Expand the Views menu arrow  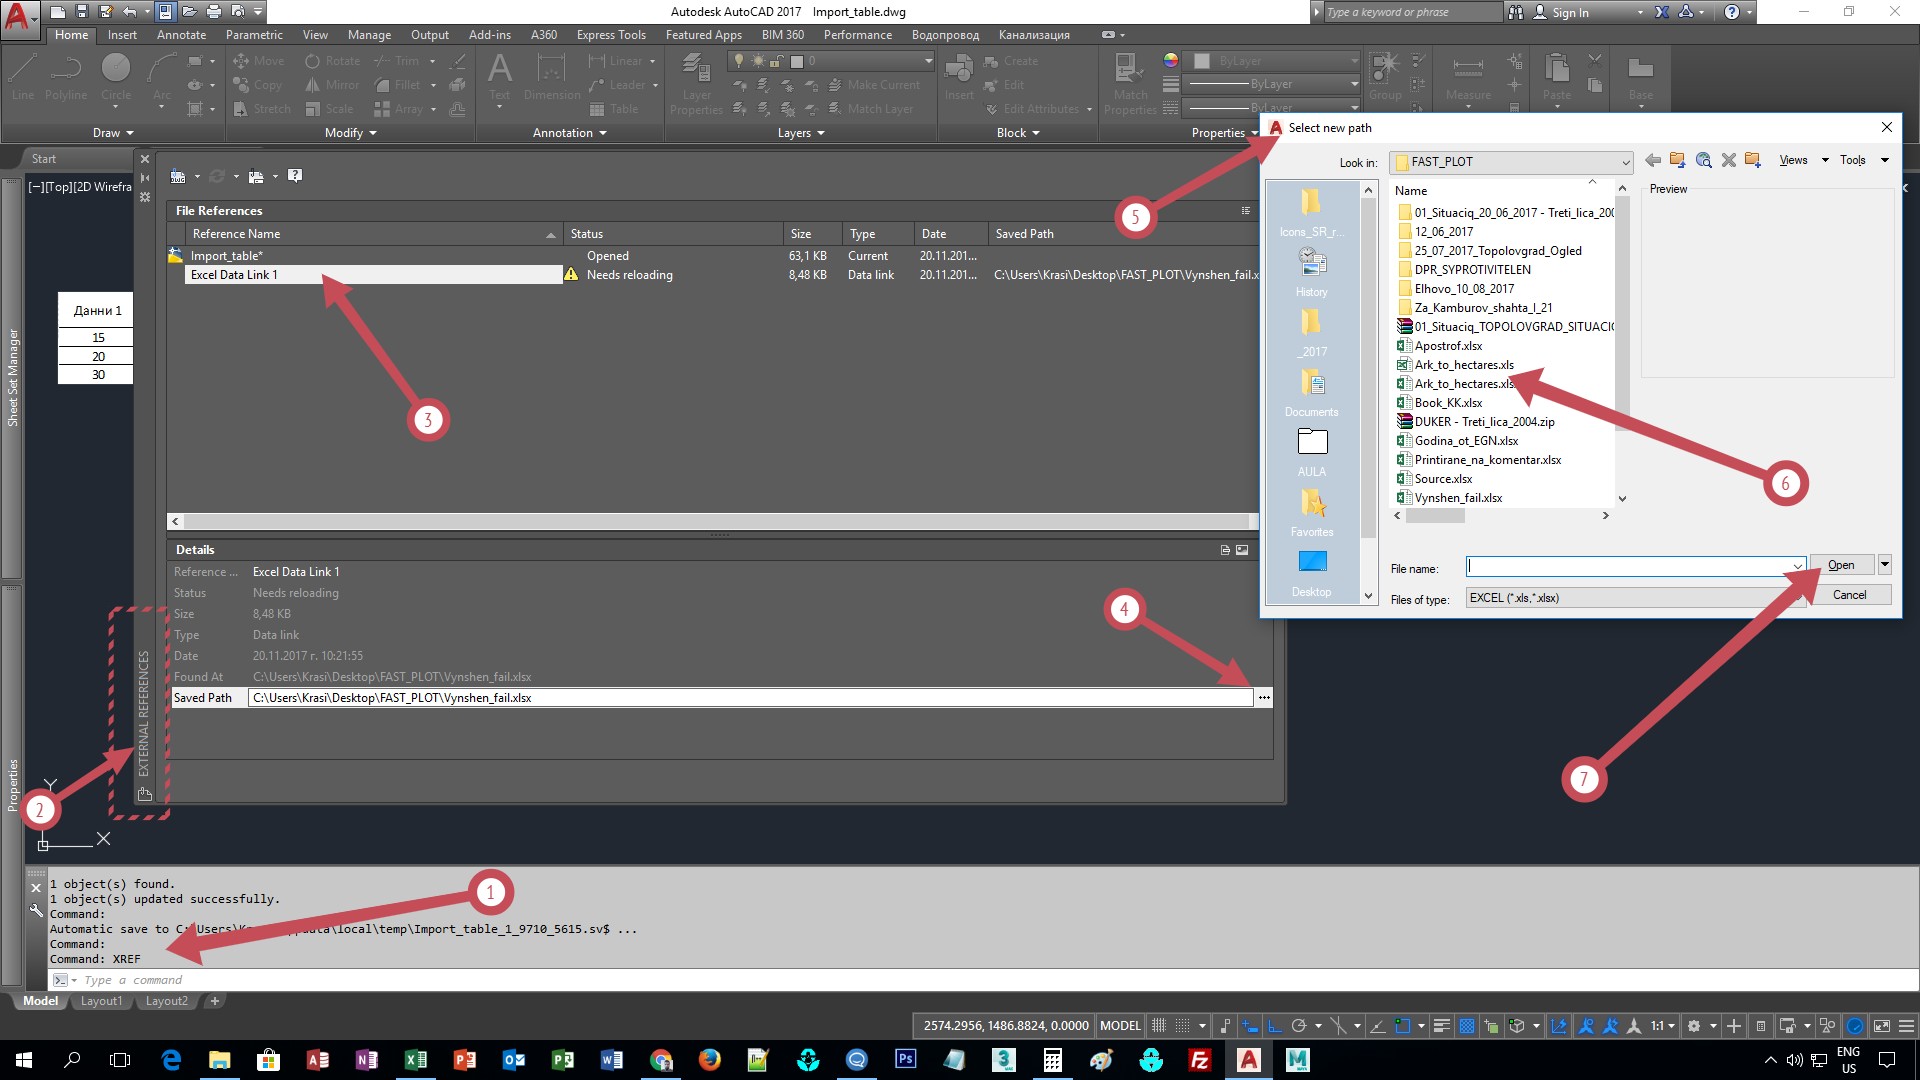click(x=1825, y=160)
